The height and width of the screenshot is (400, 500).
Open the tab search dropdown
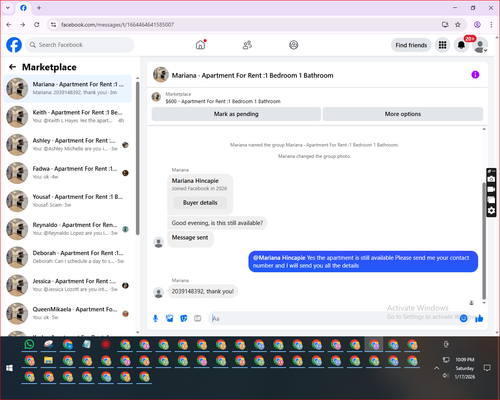coord(8,8)
